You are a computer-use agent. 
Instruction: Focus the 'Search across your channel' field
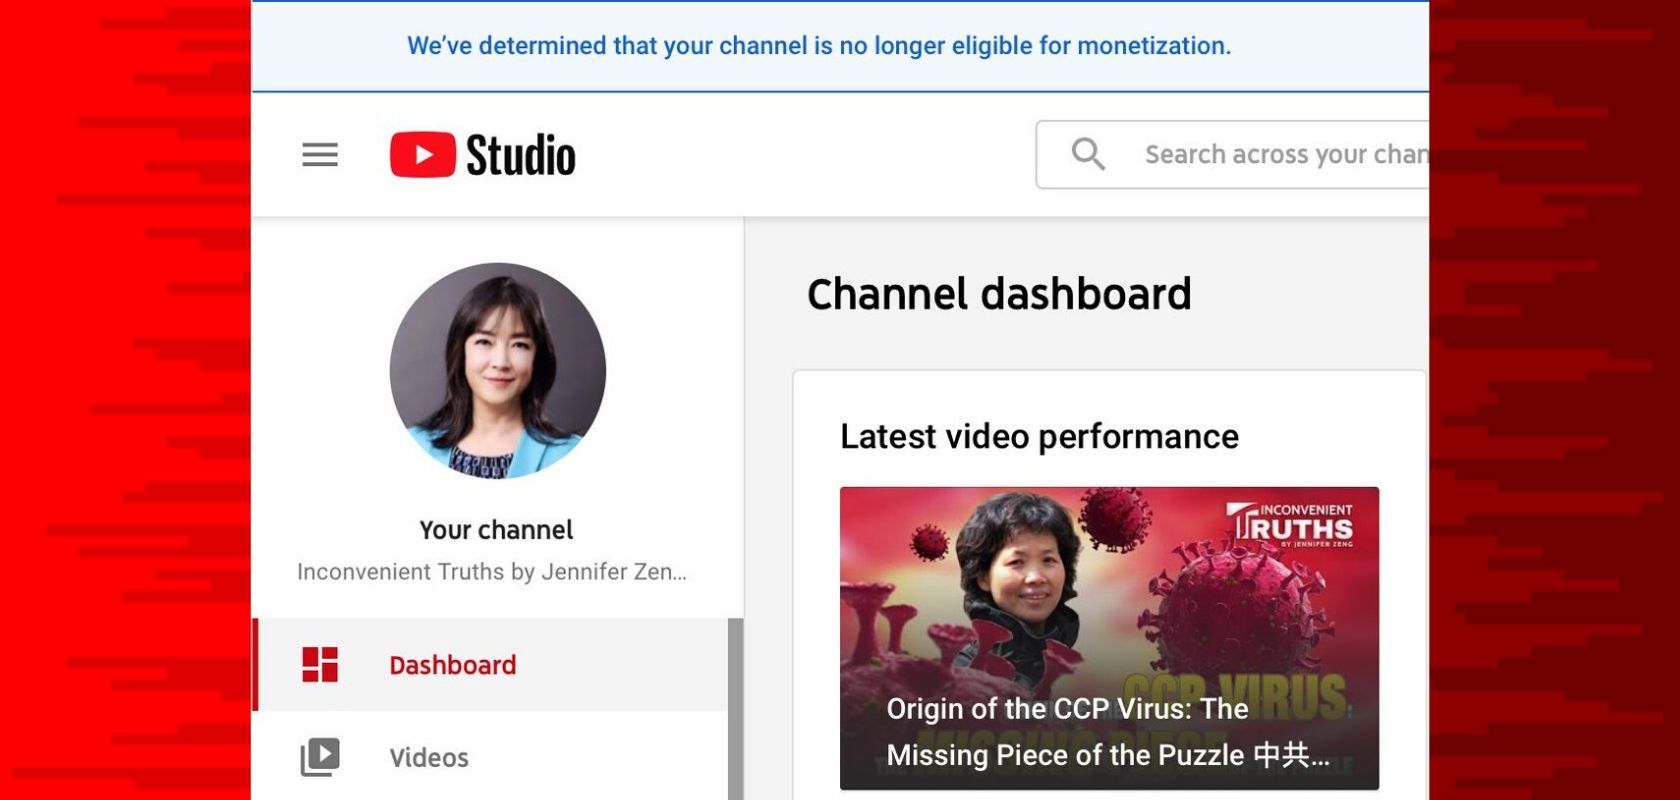coord(1232,155)
